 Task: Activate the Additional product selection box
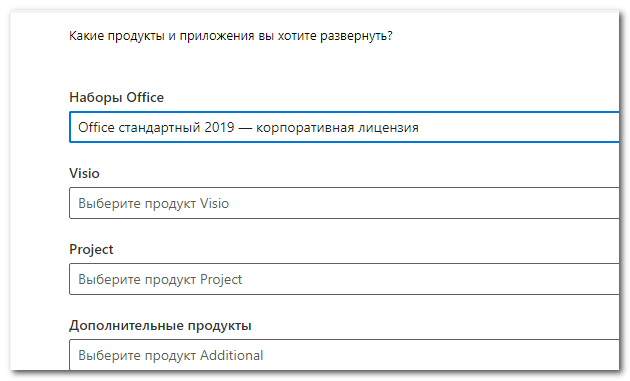pos(344,354)
